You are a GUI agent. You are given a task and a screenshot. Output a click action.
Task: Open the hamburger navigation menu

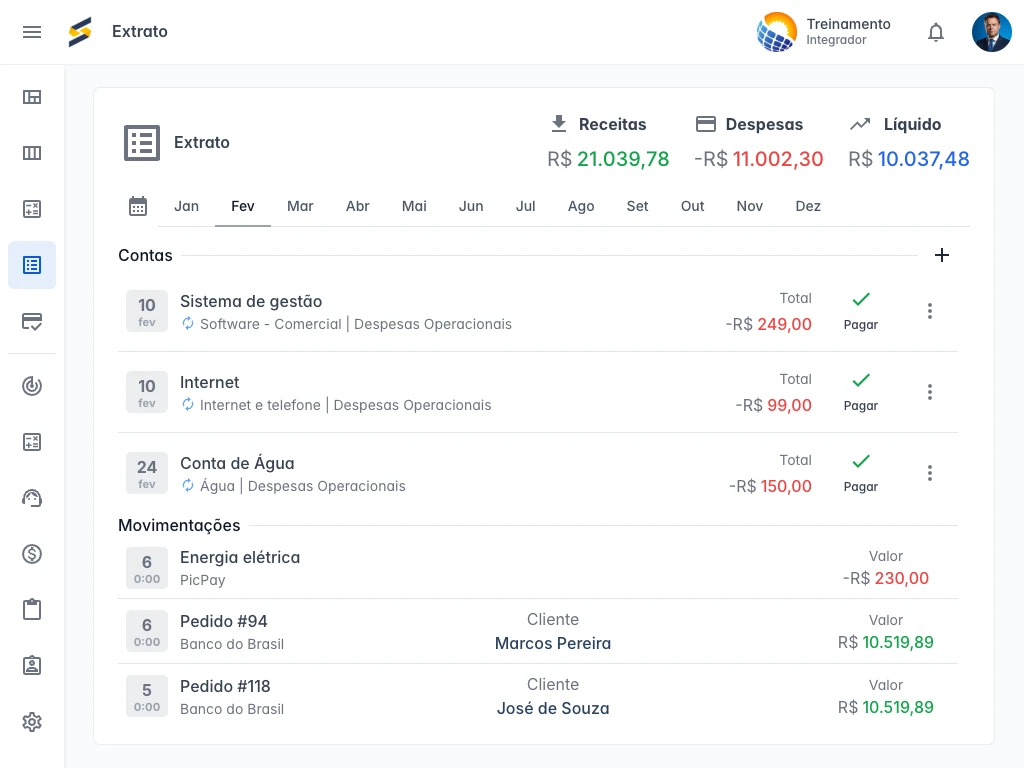point(32,32)
